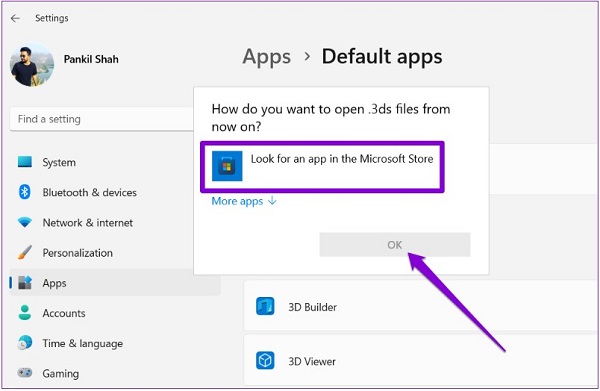Screen dimensions: 600x391
Task: Click the Time & language globe icon
Action: coord(25,343)
